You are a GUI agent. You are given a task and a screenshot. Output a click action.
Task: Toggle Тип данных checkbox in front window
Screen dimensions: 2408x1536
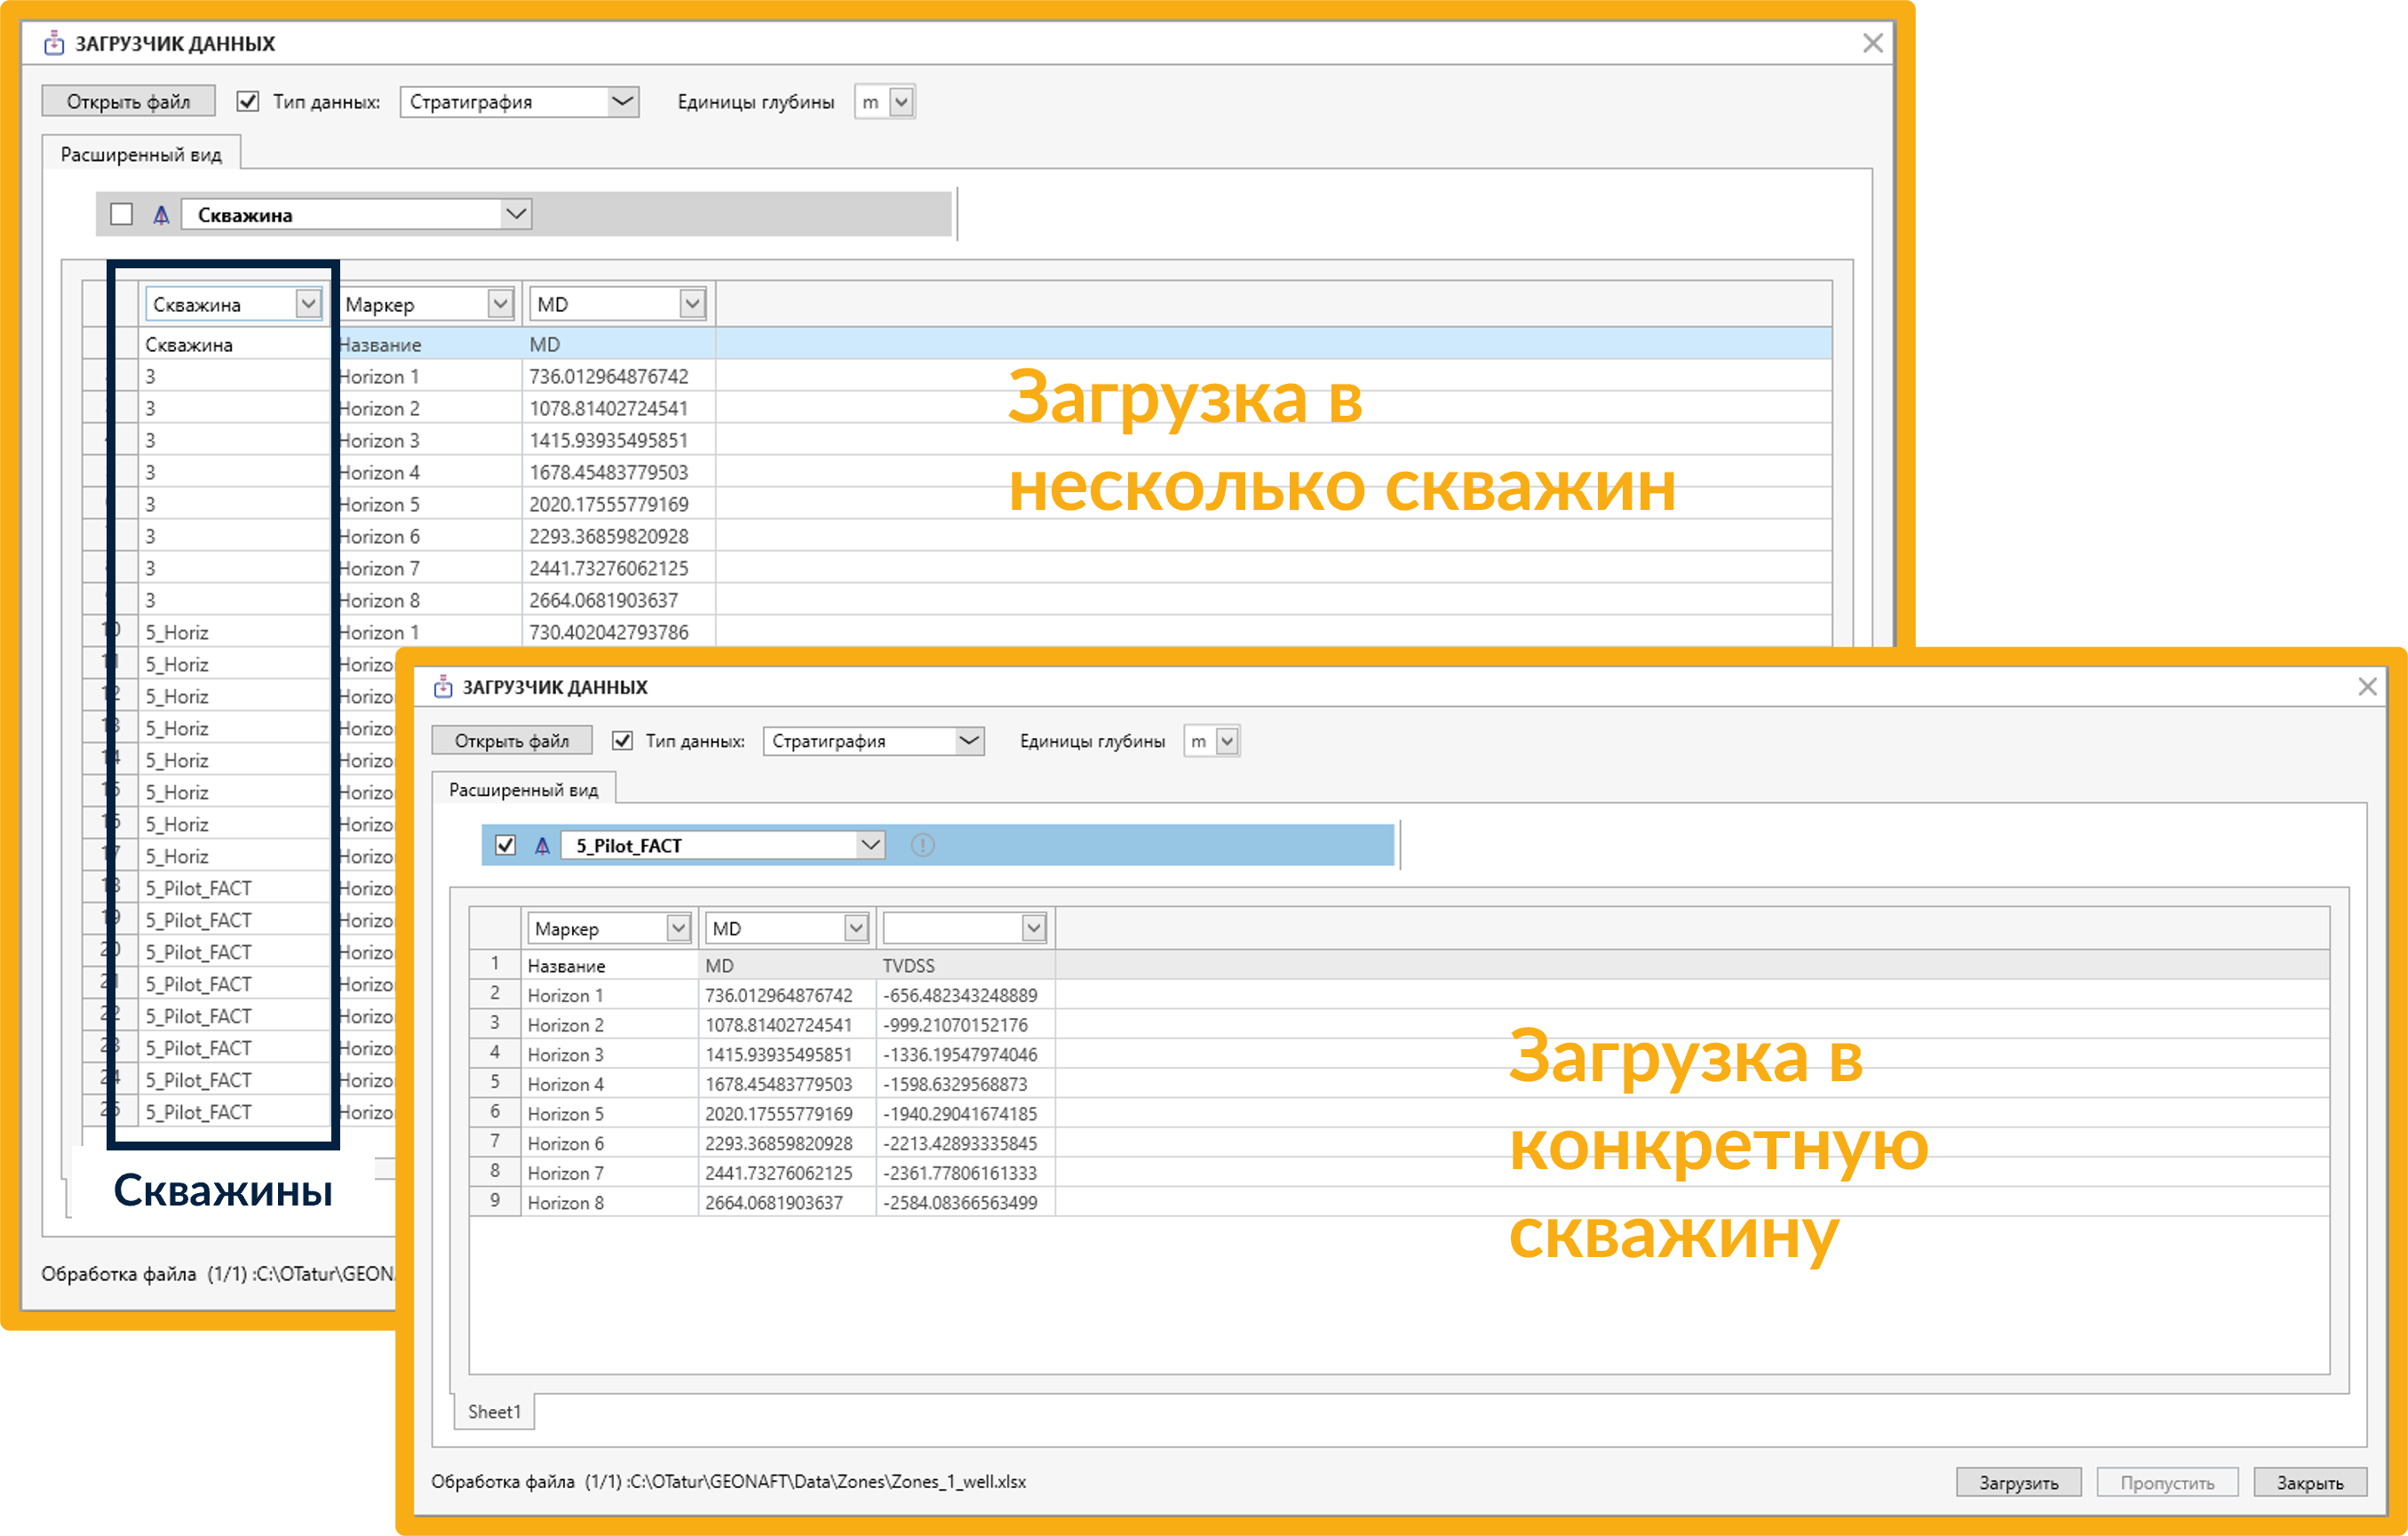click(x=622, y=741)
